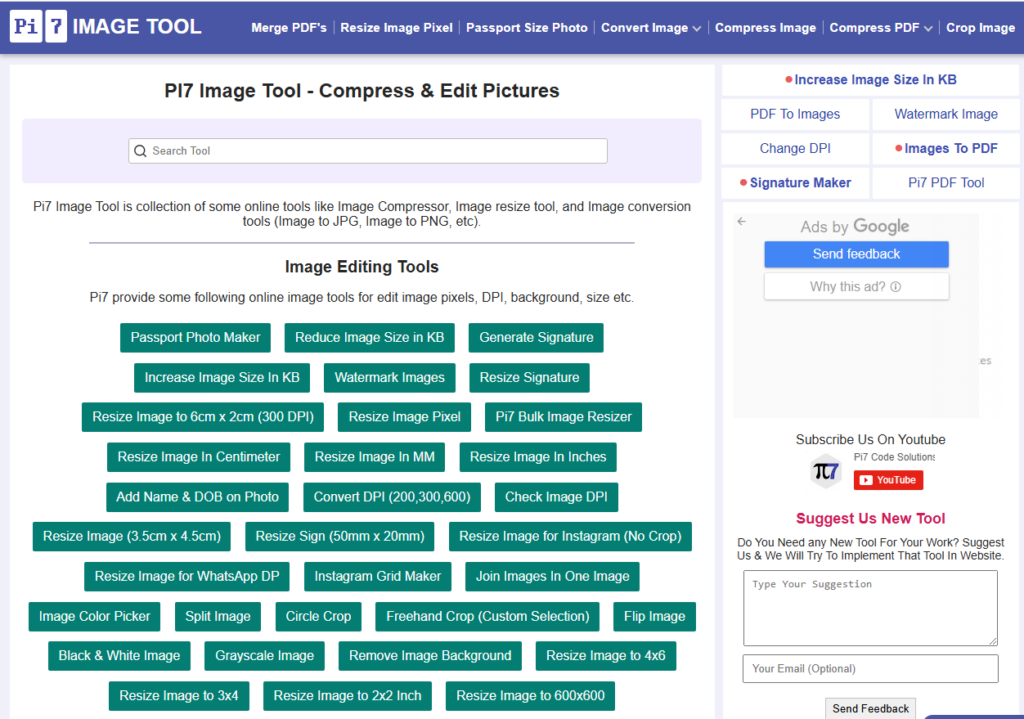Image resolution: width=1024 pixels, height=719 pixels.
Task: Open the green Resize Image Pixel button
Action: pyautogui.click(x=404, y=417)
